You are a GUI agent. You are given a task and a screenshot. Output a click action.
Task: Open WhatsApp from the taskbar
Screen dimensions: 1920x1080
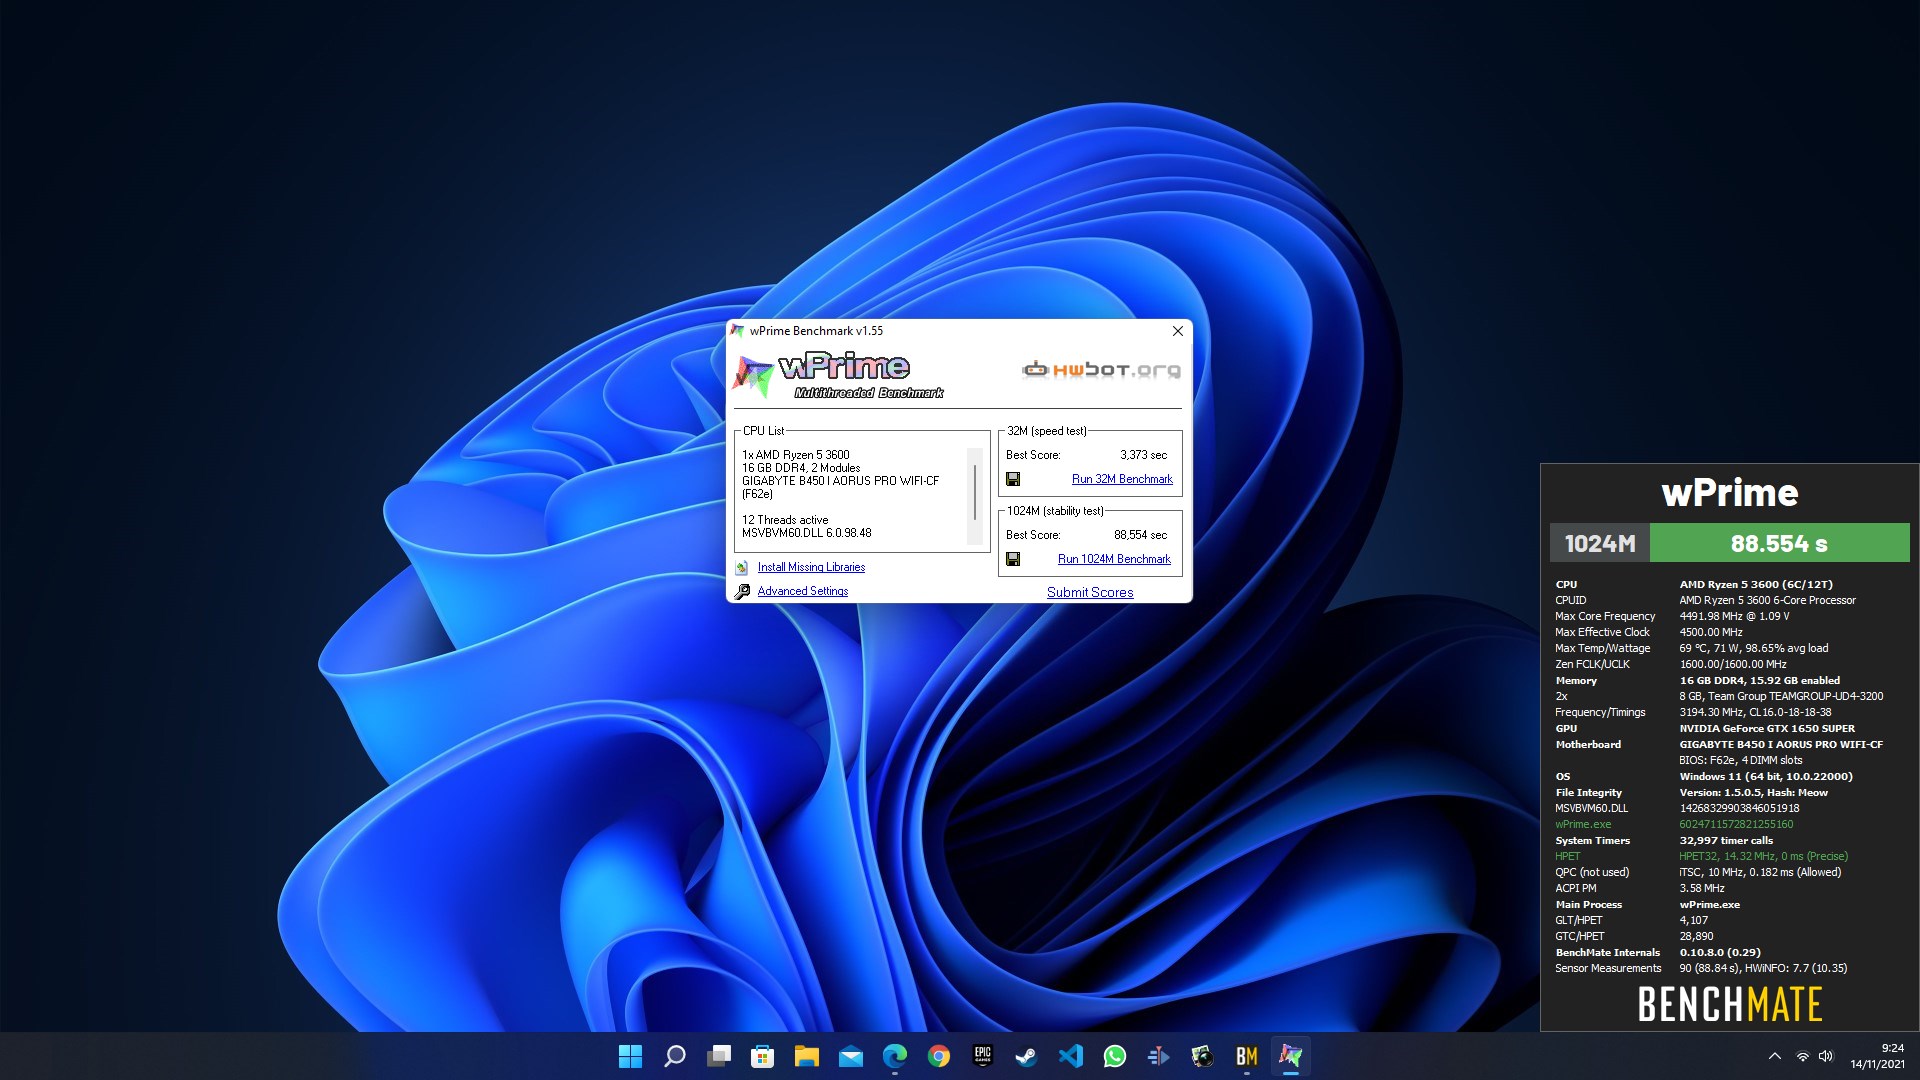(x=1115, y=1056)
